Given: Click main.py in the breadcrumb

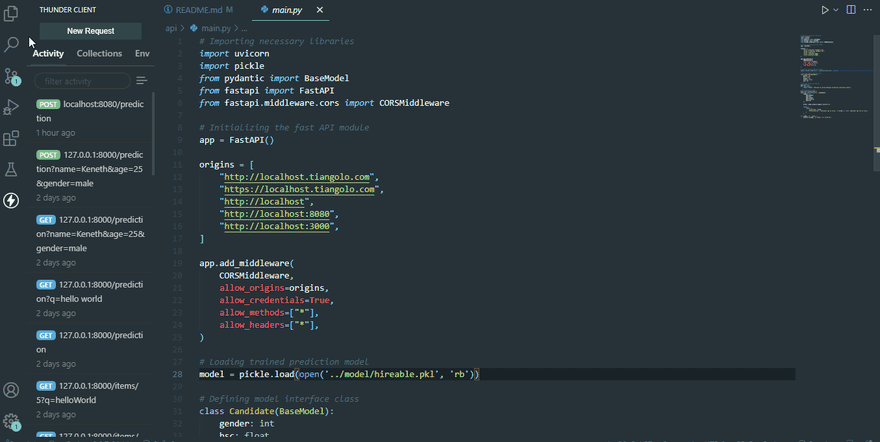Looking at the screenshot, I should [216, 28].
